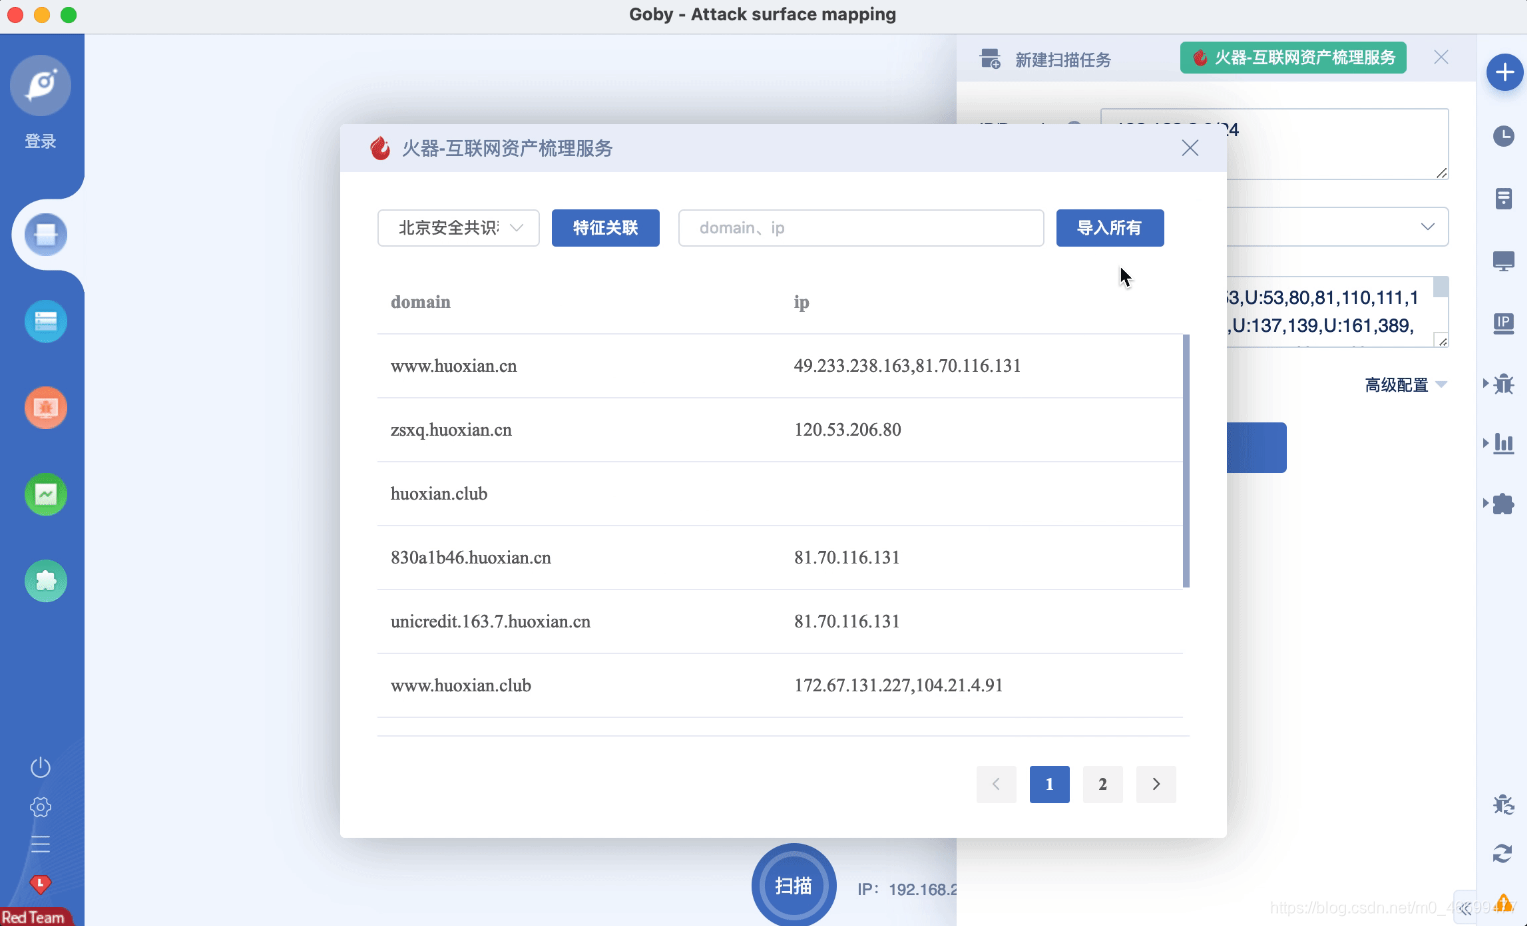Open the reports sidebar icon (green)
The width and height of the screenshot is (1527, 926).
coord(46,494)
